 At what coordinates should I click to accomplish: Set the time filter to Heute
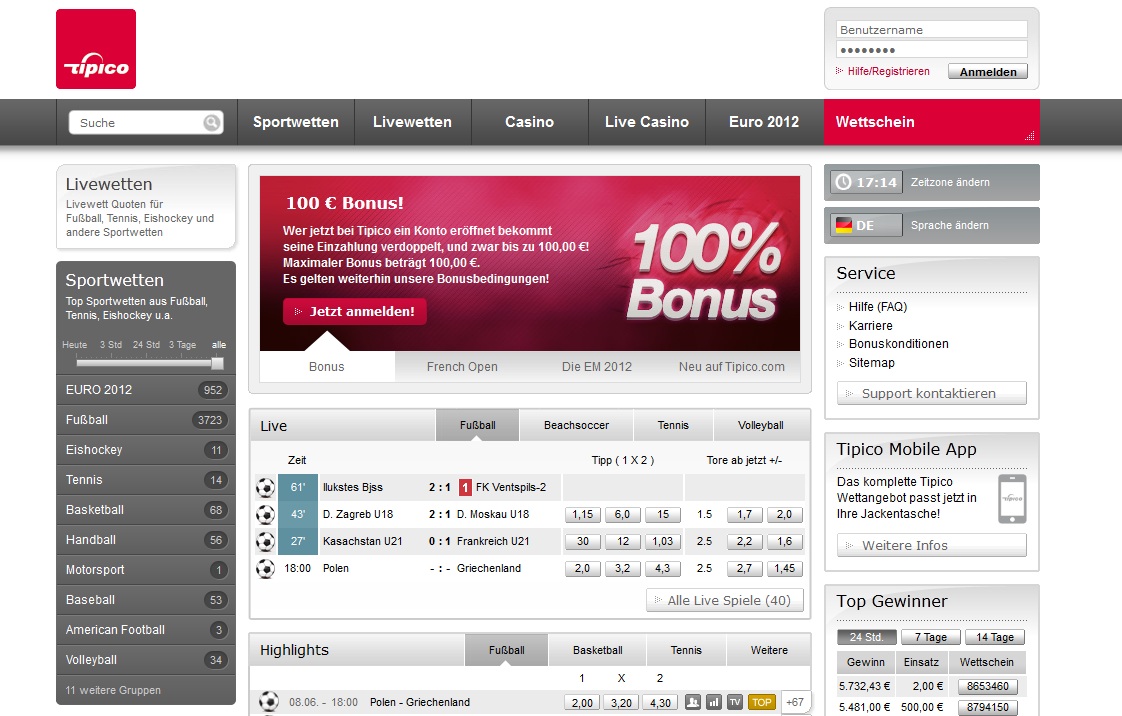74,345
